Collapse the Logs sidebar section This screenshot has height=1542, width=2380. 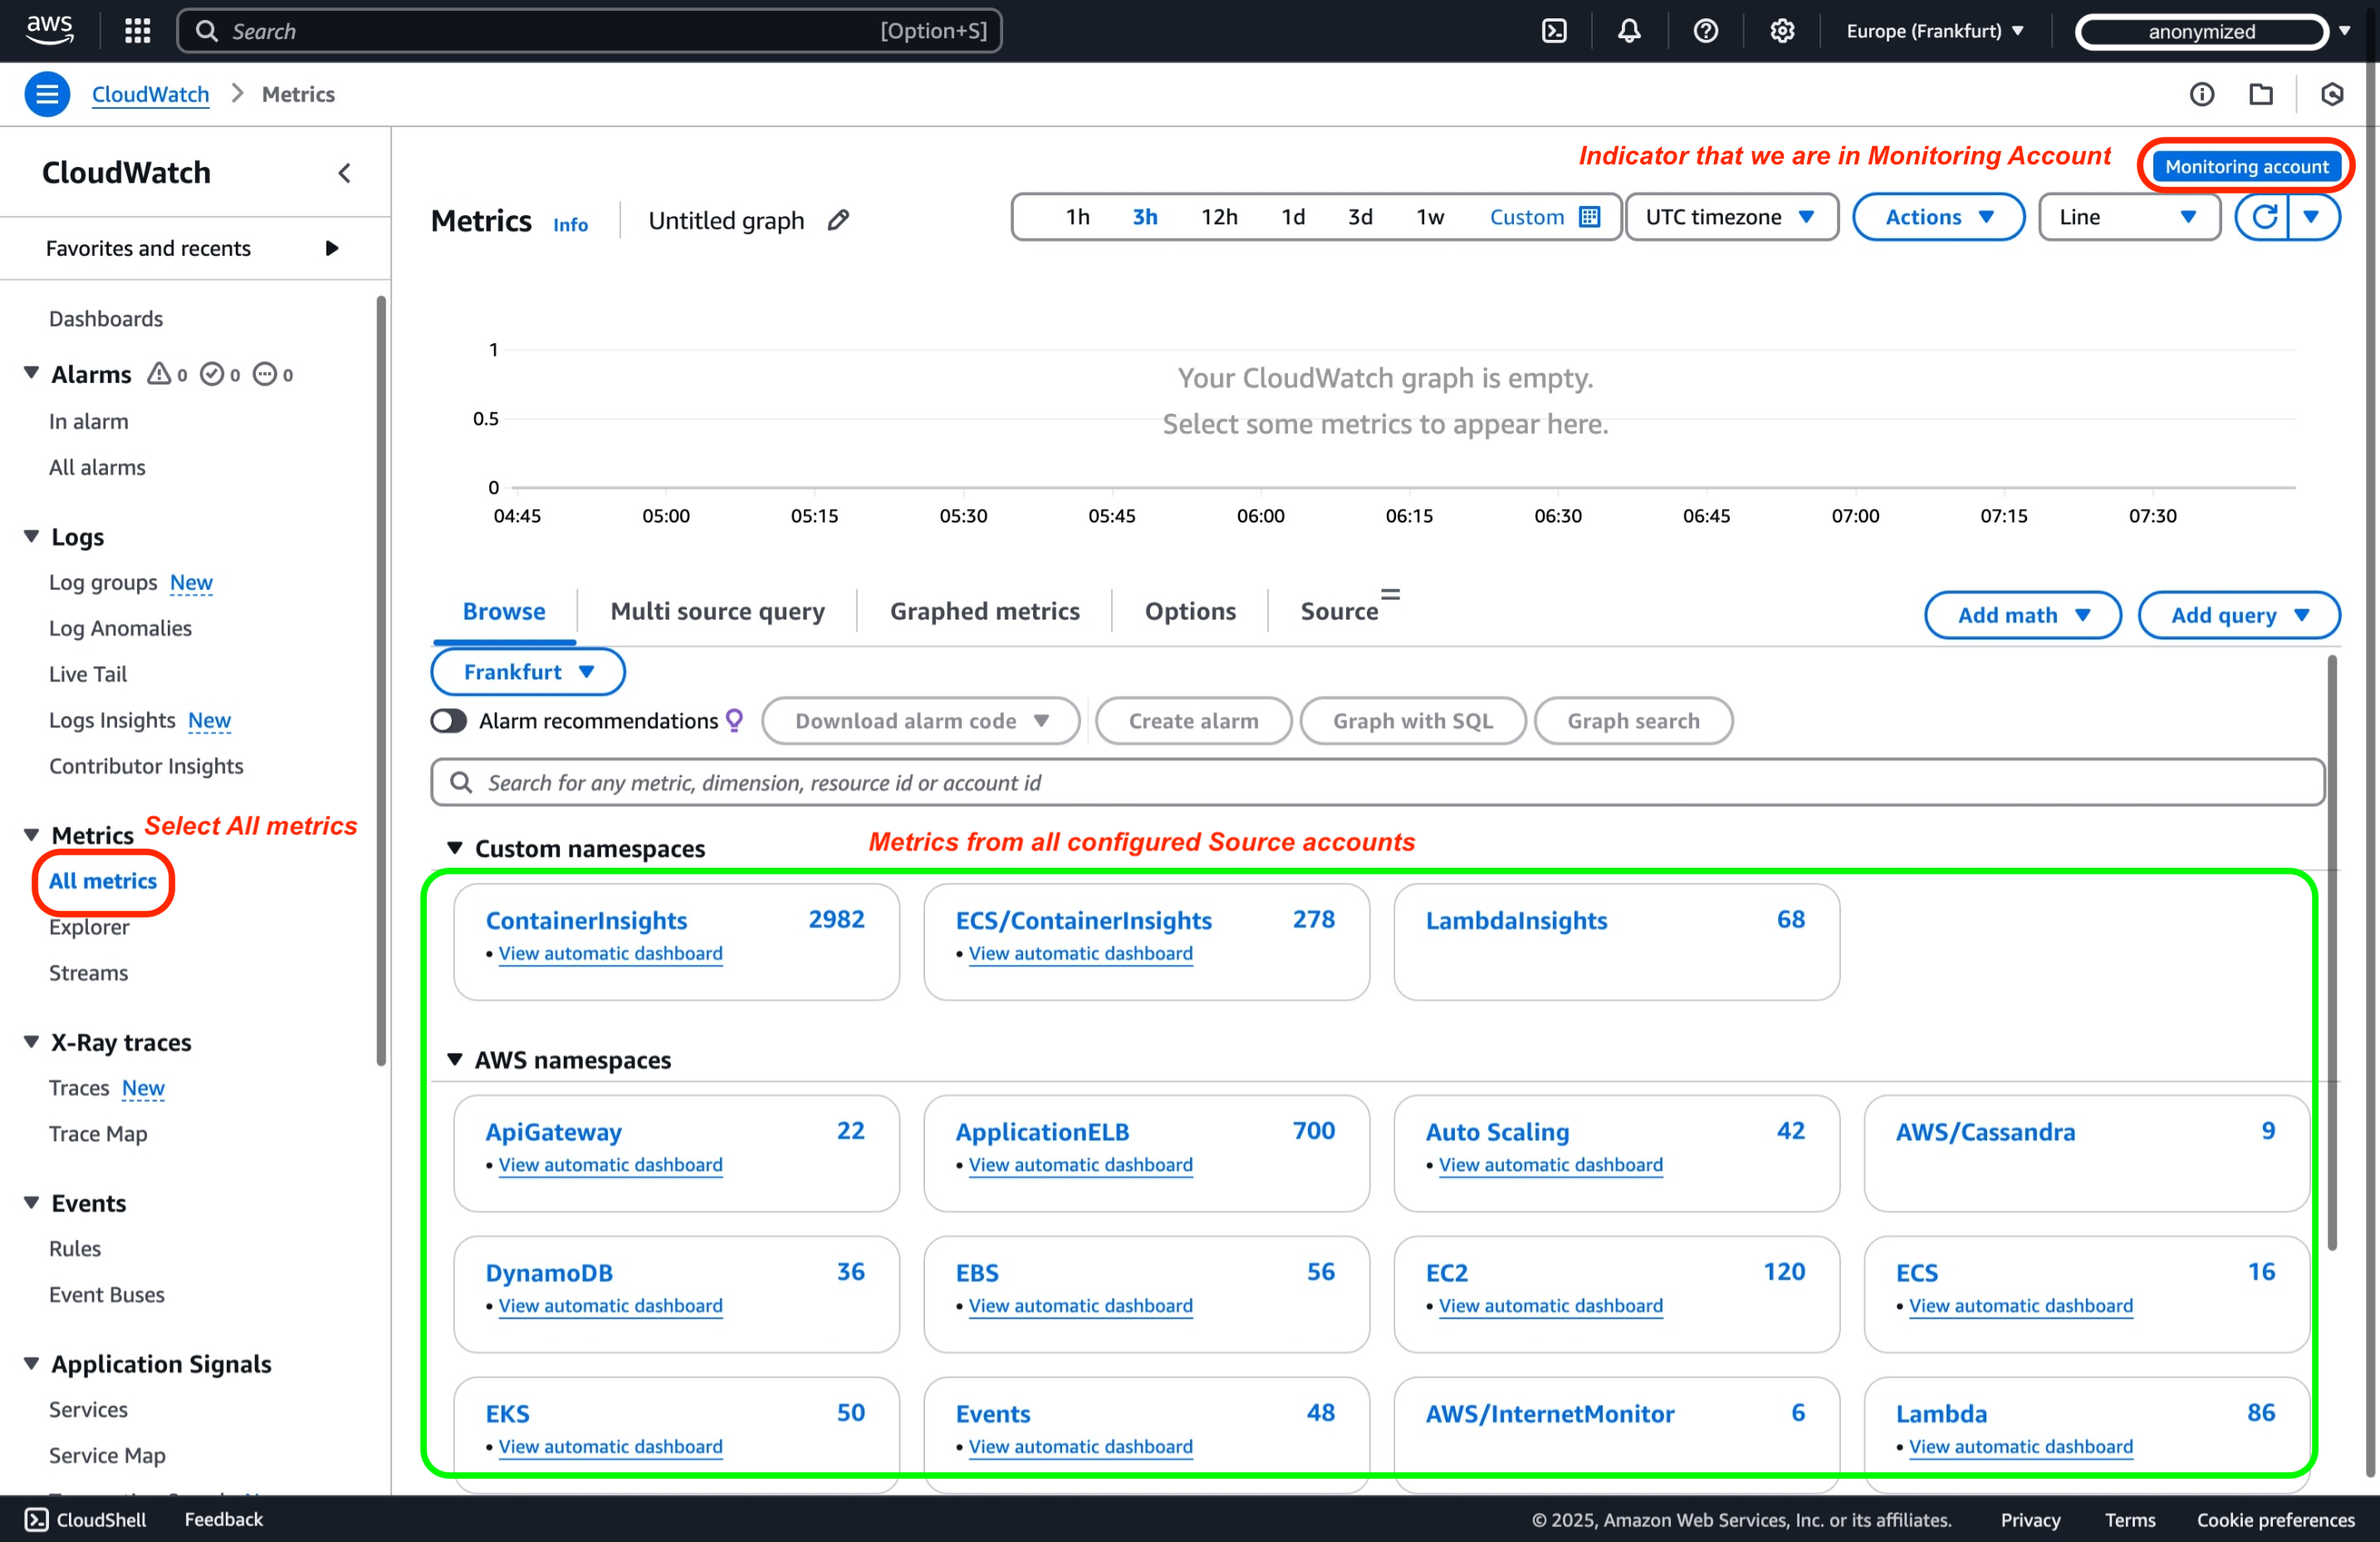[31, 537]
